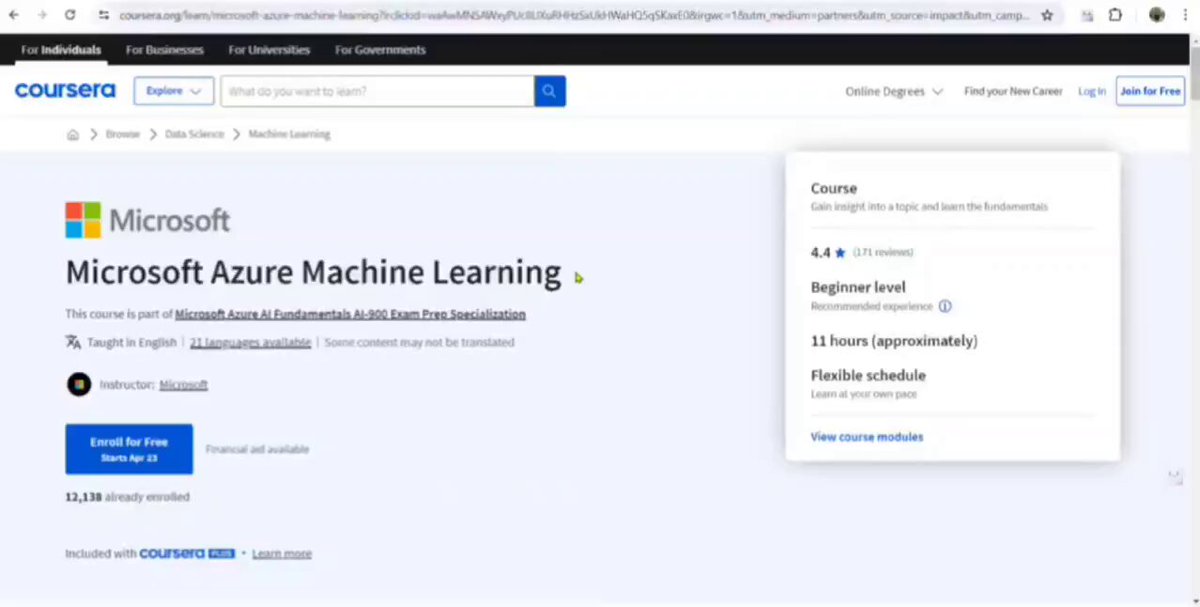Screen dimensions: 1200x607
Task: Open the Online Degrees dropdown
Action: 894,91
